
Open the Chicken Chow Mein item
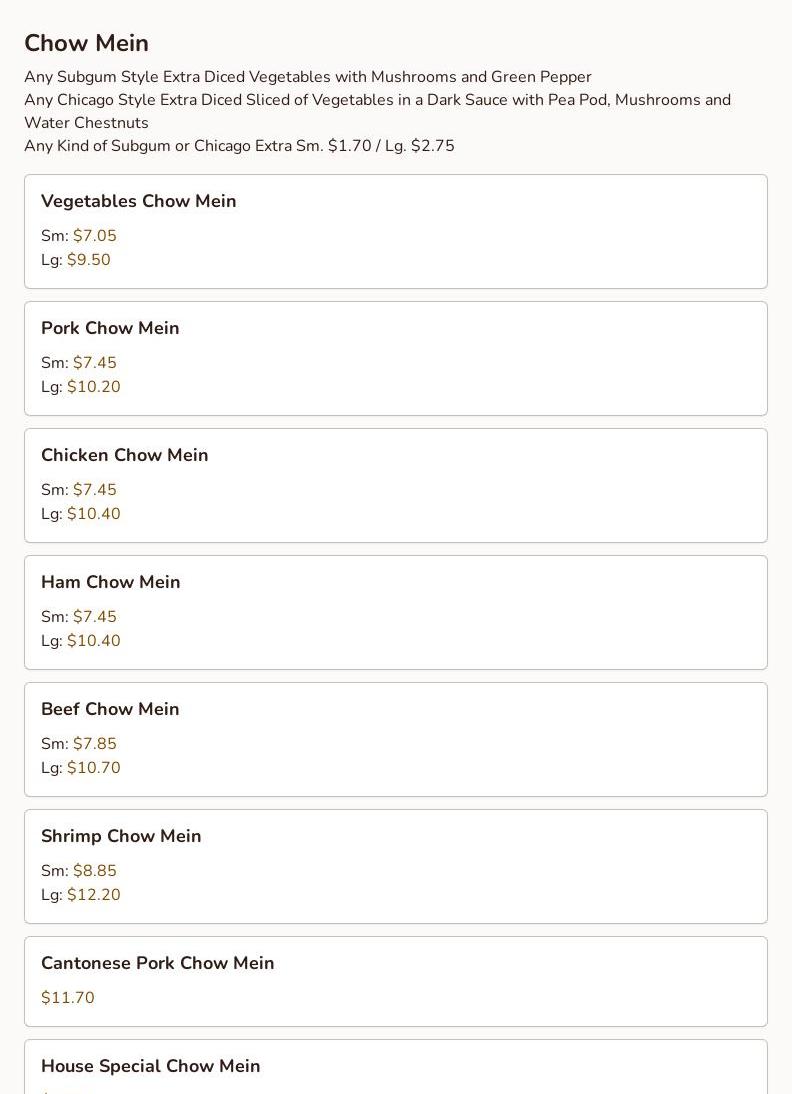[x=125, y=455]
